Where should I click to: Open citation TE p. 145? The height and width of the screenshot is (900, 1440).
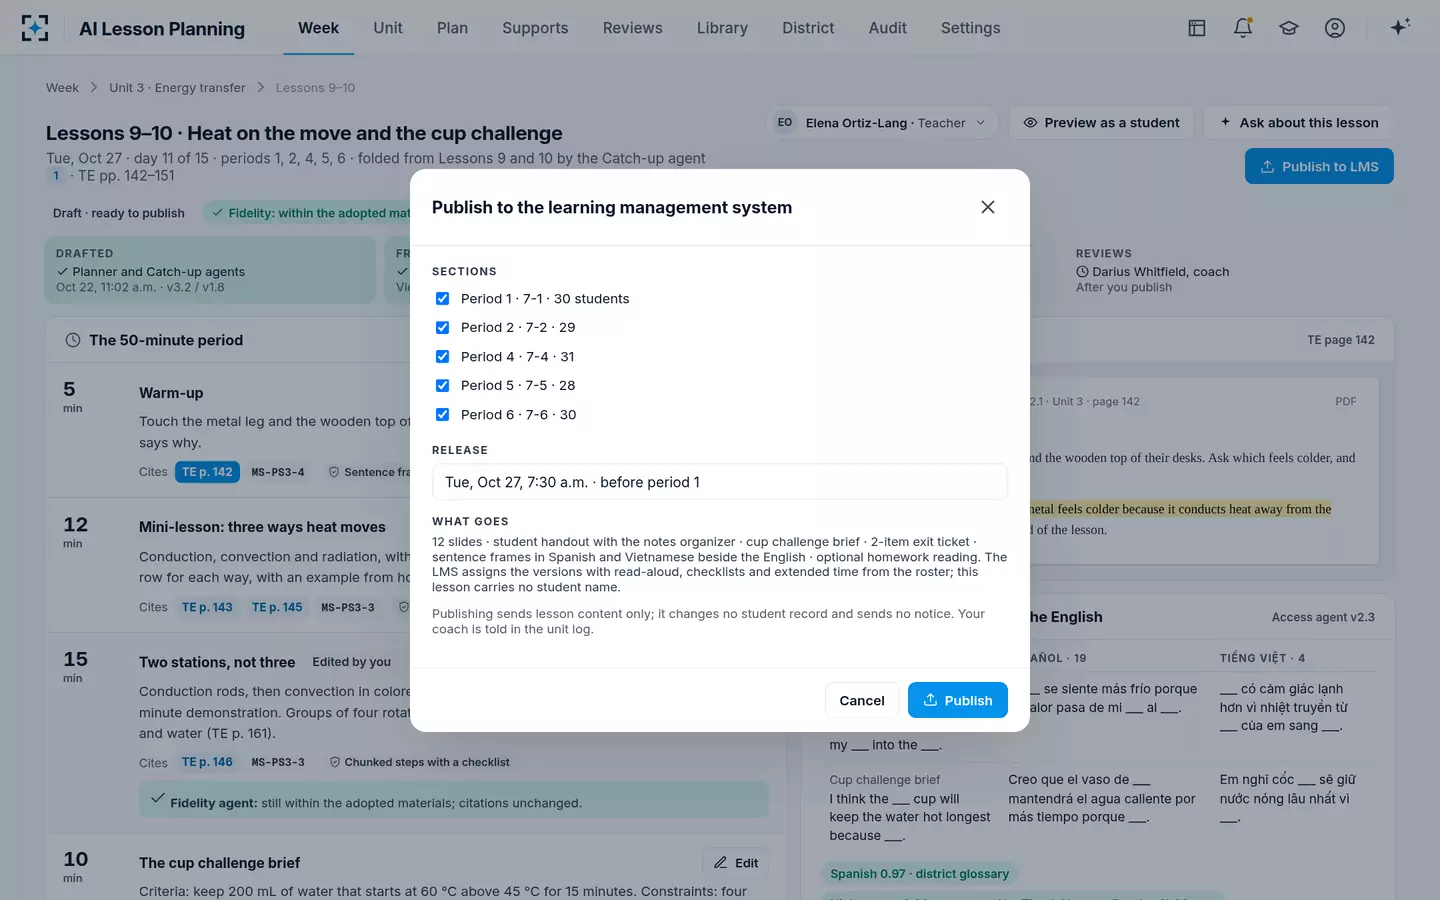click(277, 607)
